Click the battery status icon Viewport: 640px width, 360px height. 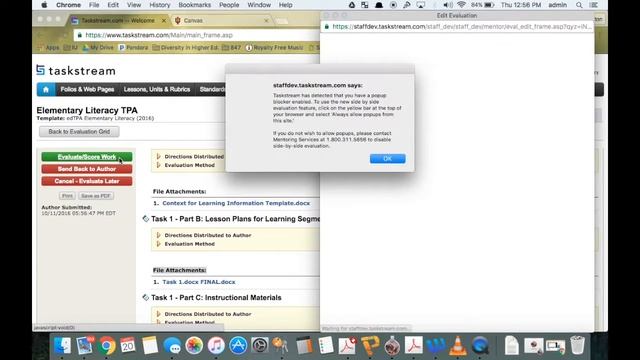(x=489, y=5)
